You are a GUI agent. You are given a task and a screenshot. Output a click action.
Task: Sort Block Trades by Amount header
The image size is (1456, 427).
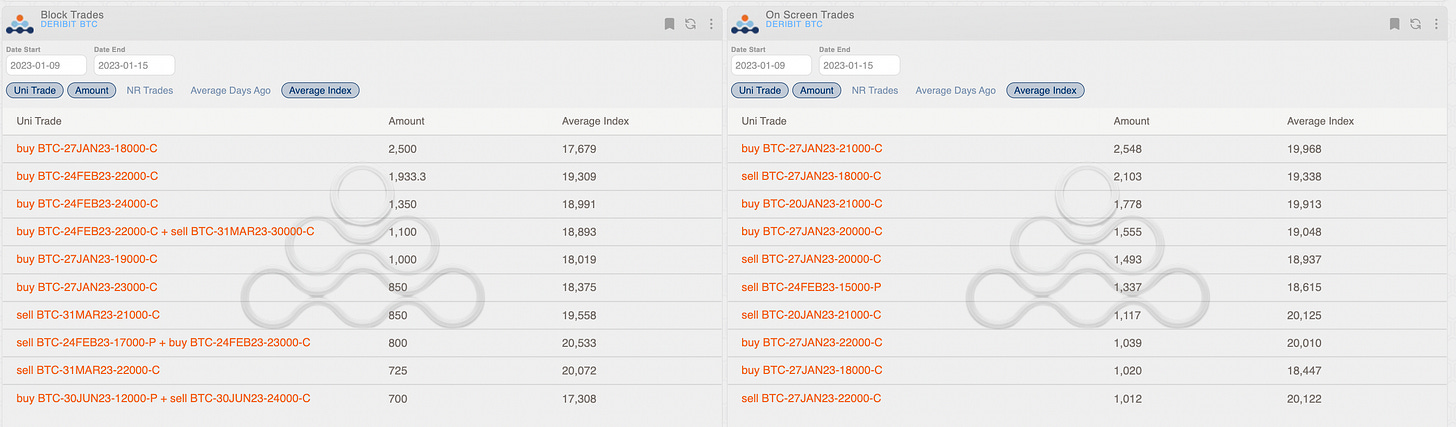tap(407, 121)
